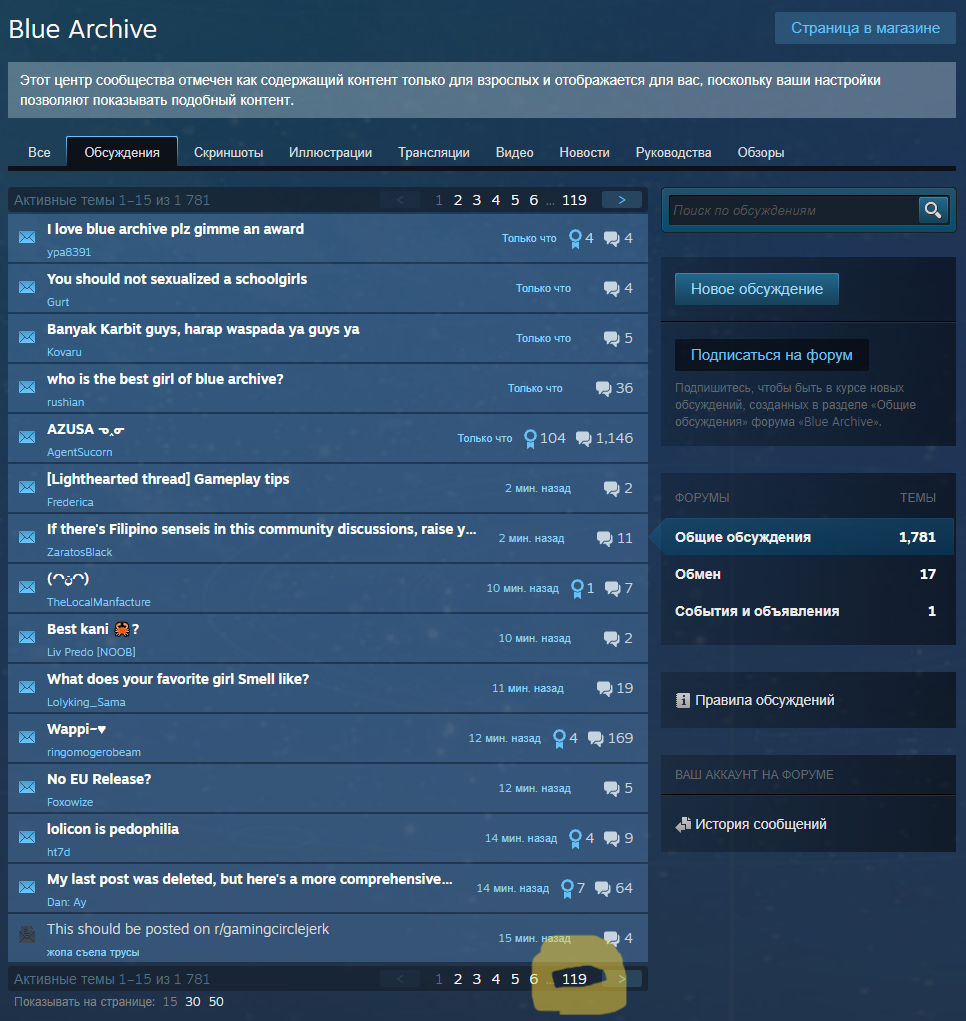This screenshot has height=1021, width=966.
Task: Click Новое обсуждение button
Action: click(x=756, y=289)
